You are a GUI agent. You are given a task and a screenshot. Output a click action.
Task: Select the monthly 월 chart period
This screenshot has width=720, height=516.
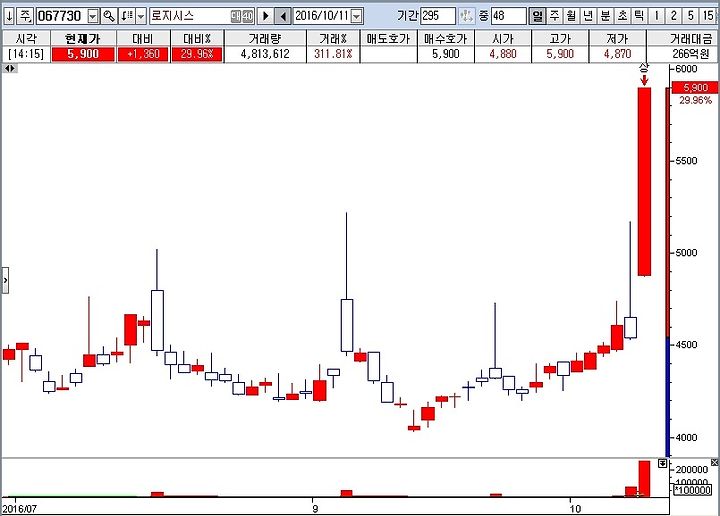pyautogui.click(x=571, y=16)
